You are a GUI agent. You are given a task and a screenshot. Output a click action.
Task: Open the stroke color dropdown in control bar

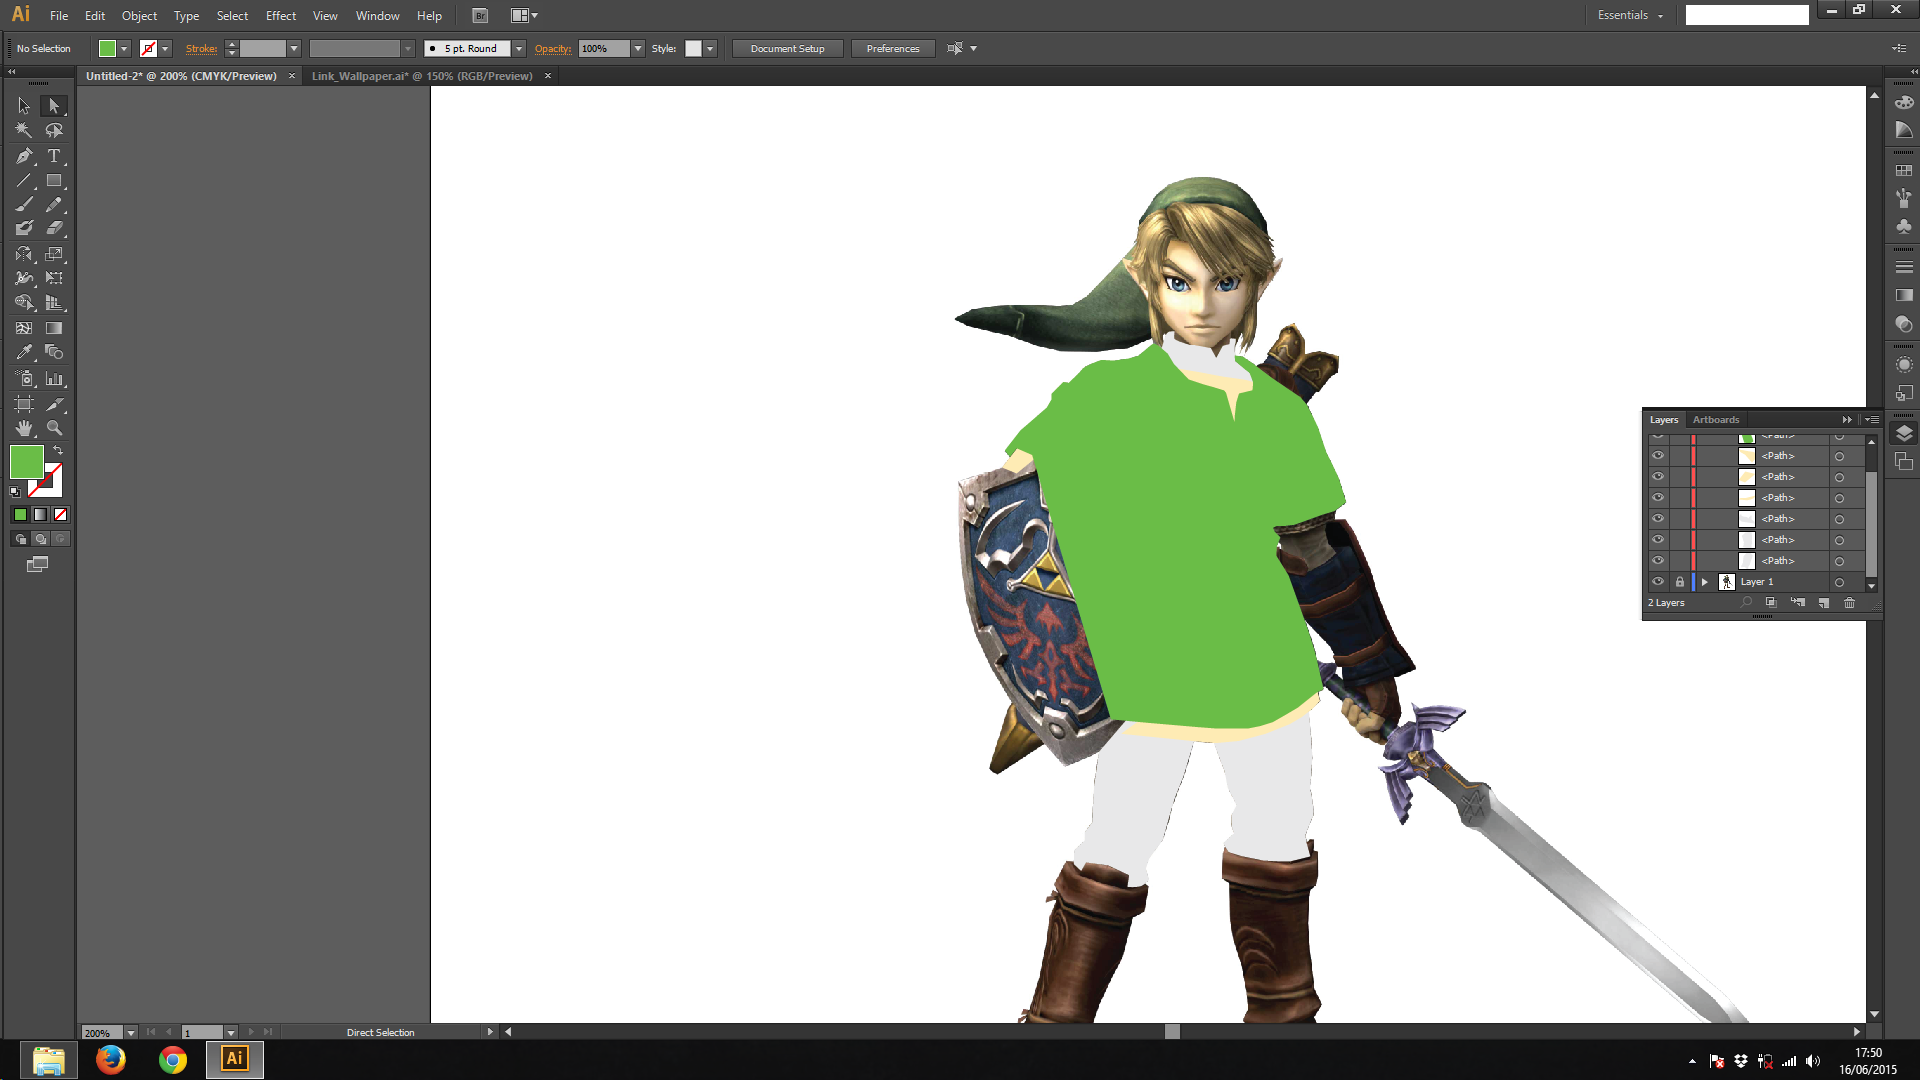(x=165, y=49)
